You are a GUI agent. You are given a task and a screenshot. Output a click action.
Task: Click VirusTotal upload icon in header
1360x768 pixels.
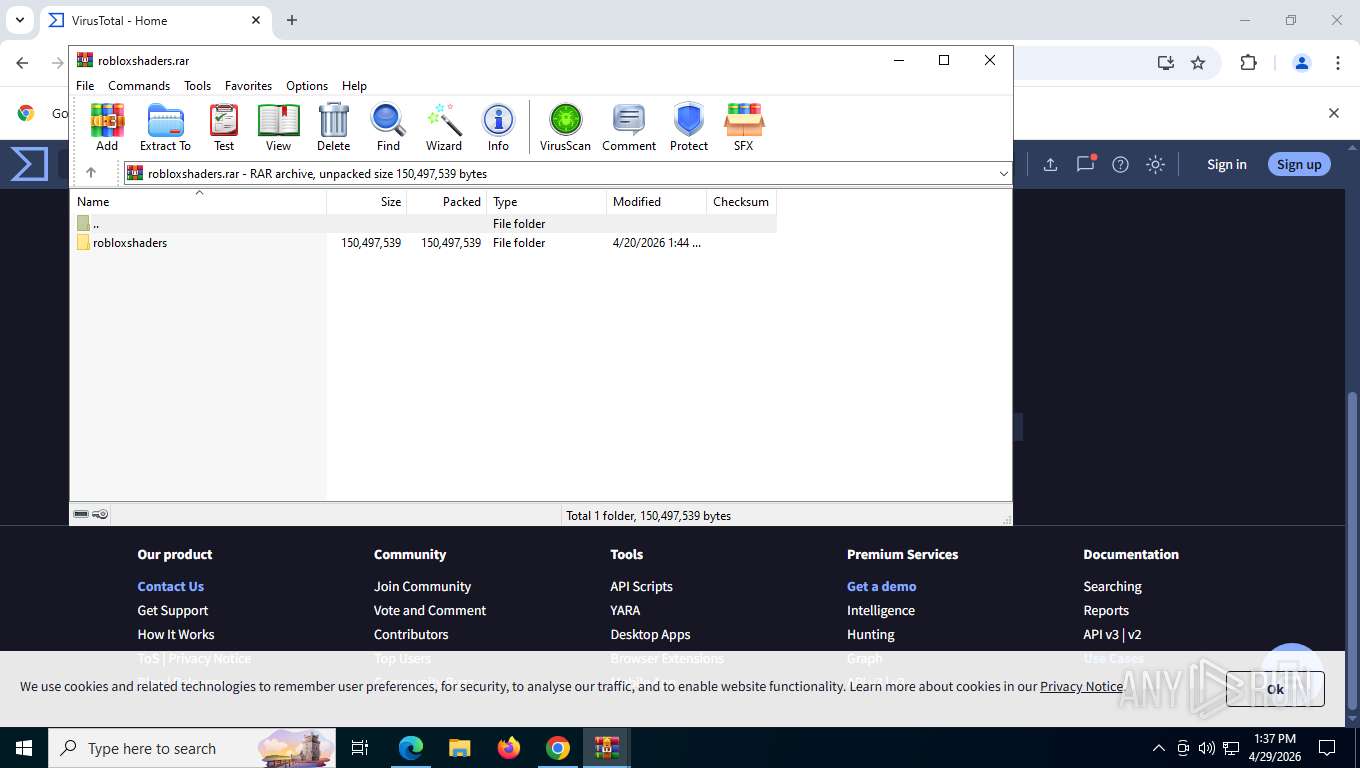(1050, 164)
